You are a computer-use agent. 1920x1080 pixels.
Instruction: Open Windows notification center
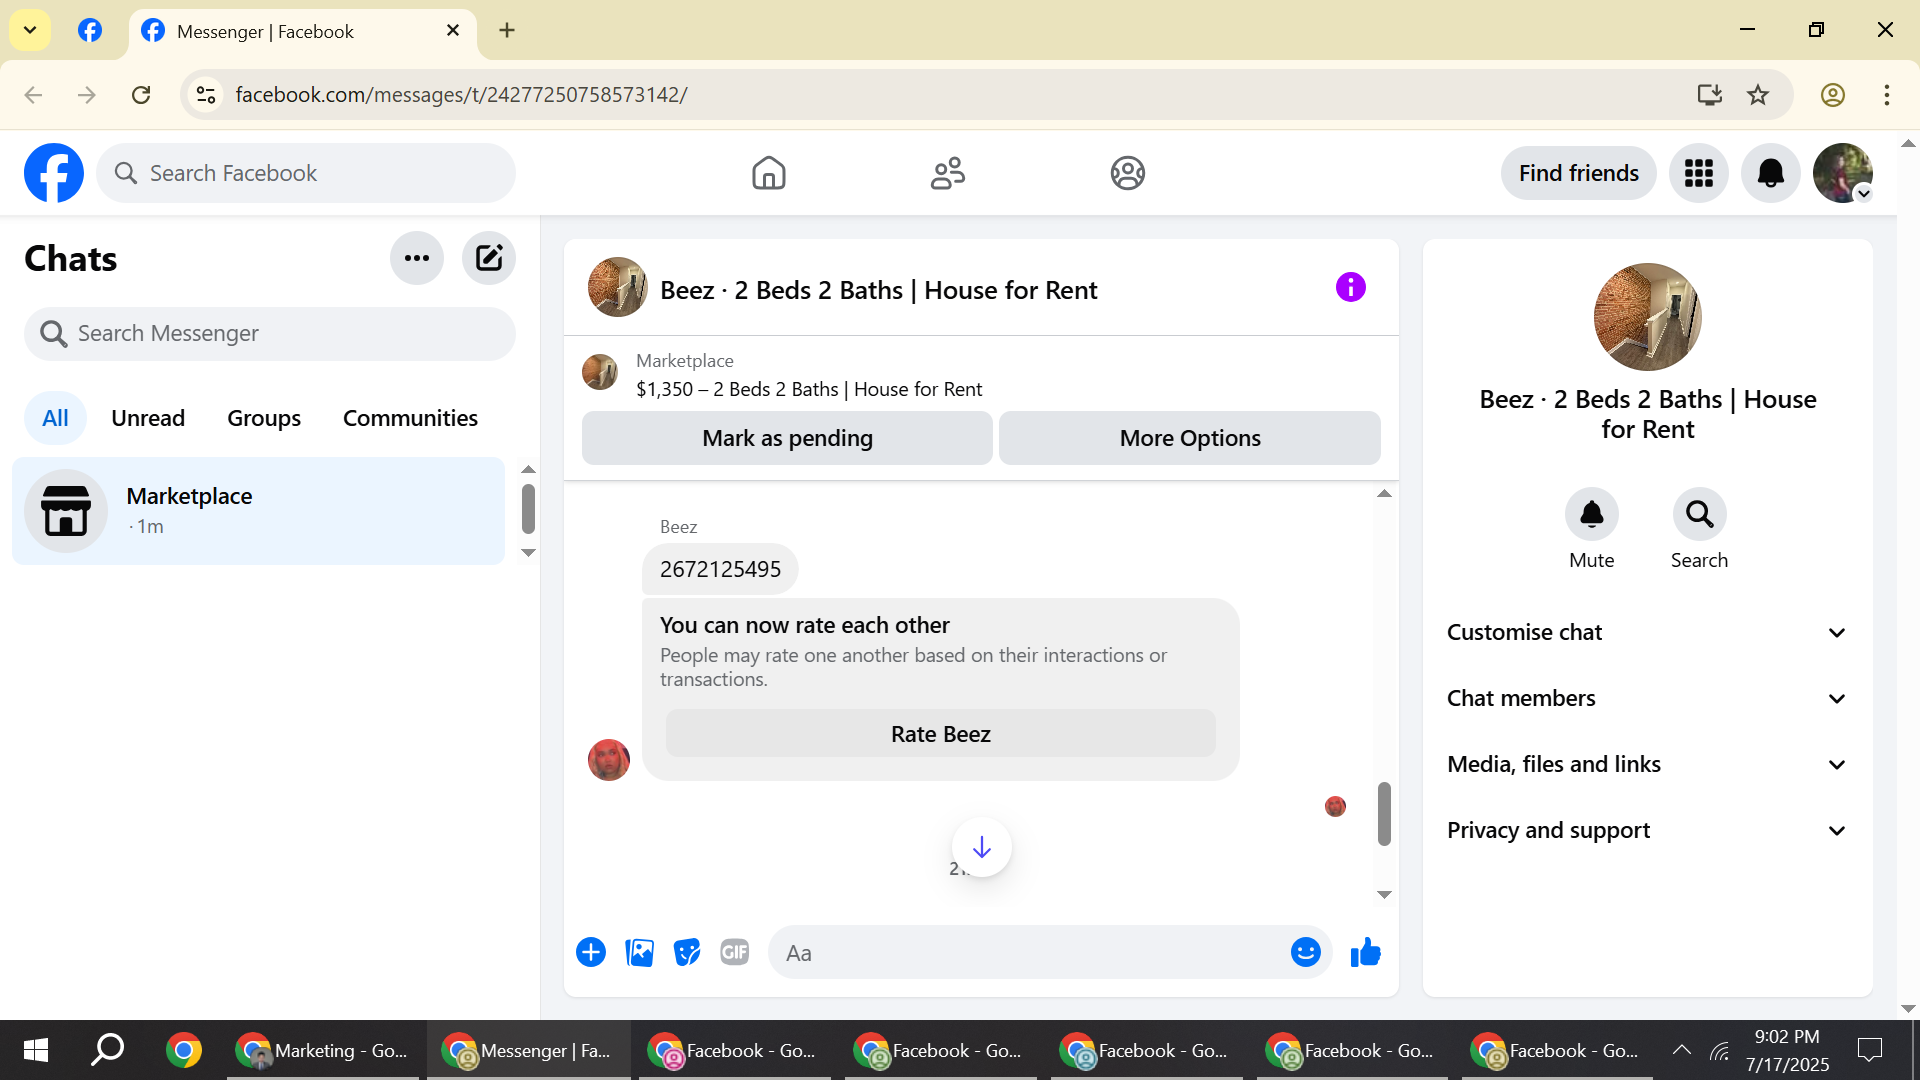tap(1869, 1050)
